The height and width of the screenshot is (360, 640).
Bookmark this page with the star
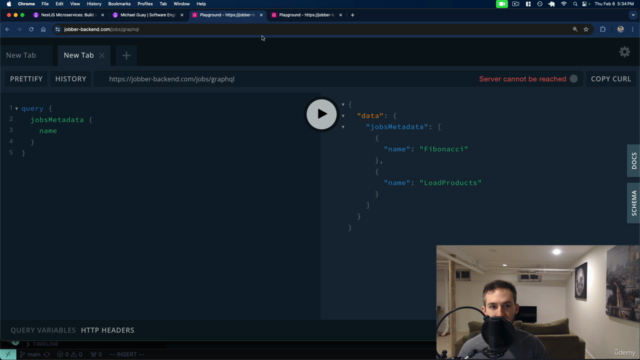click(x=586, y=29)
